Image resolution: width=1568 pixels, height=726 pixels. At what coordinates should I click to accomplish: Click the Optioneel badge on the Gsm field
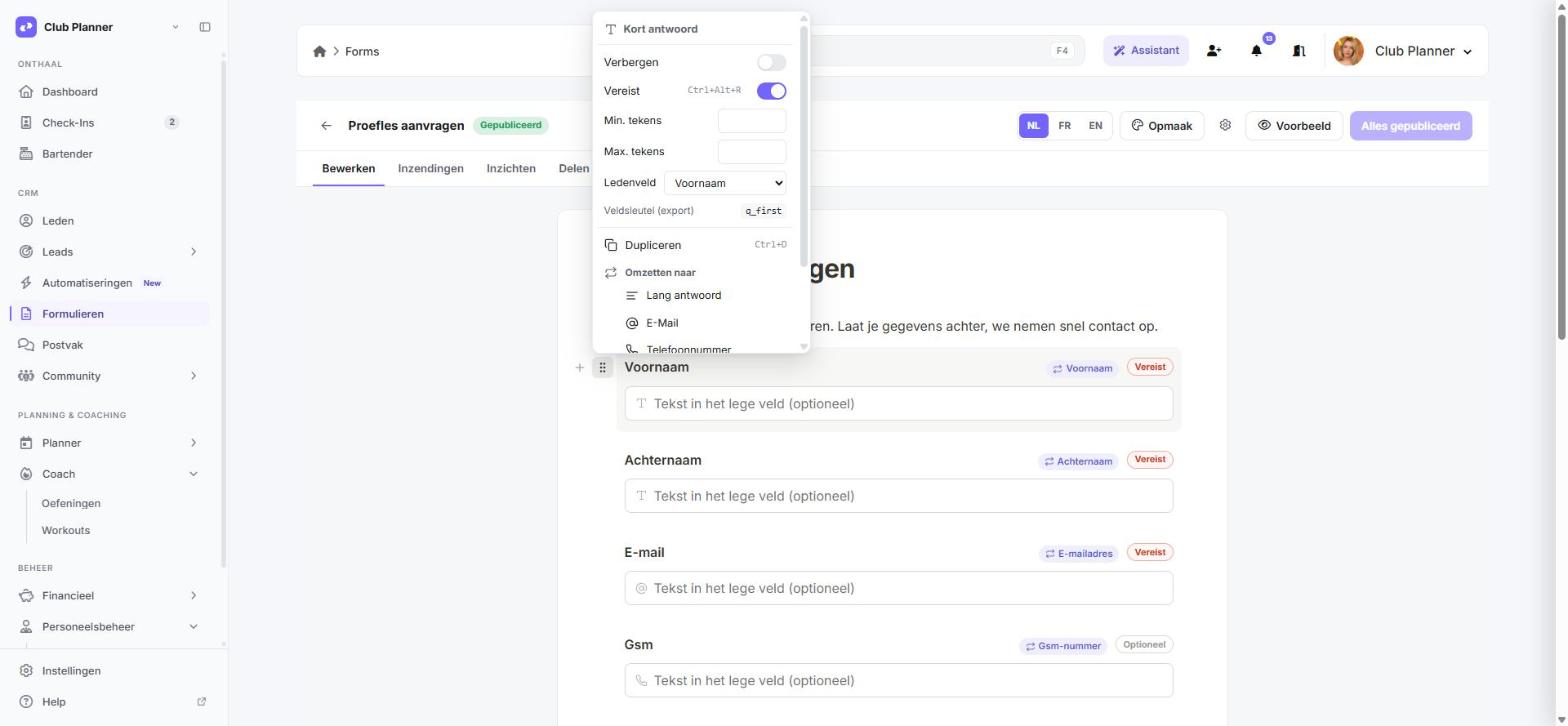point(1144,645)
